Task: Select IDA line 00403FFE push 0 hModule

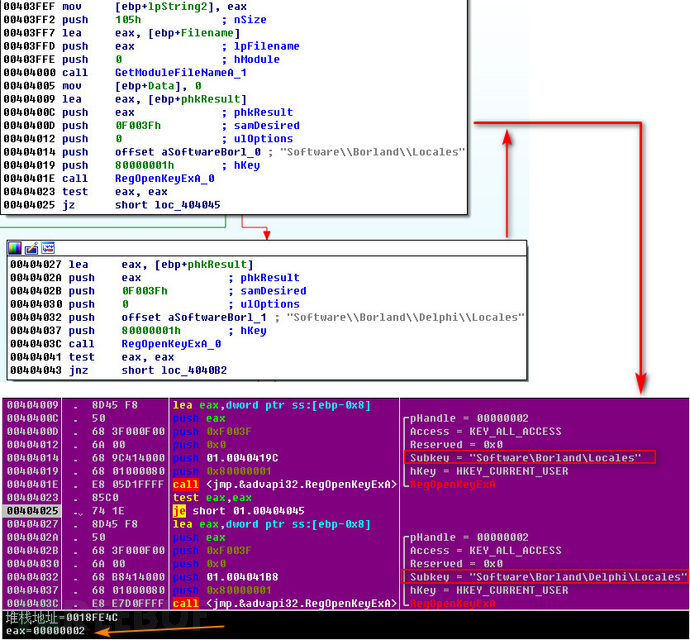Action: tap(141, 59)
